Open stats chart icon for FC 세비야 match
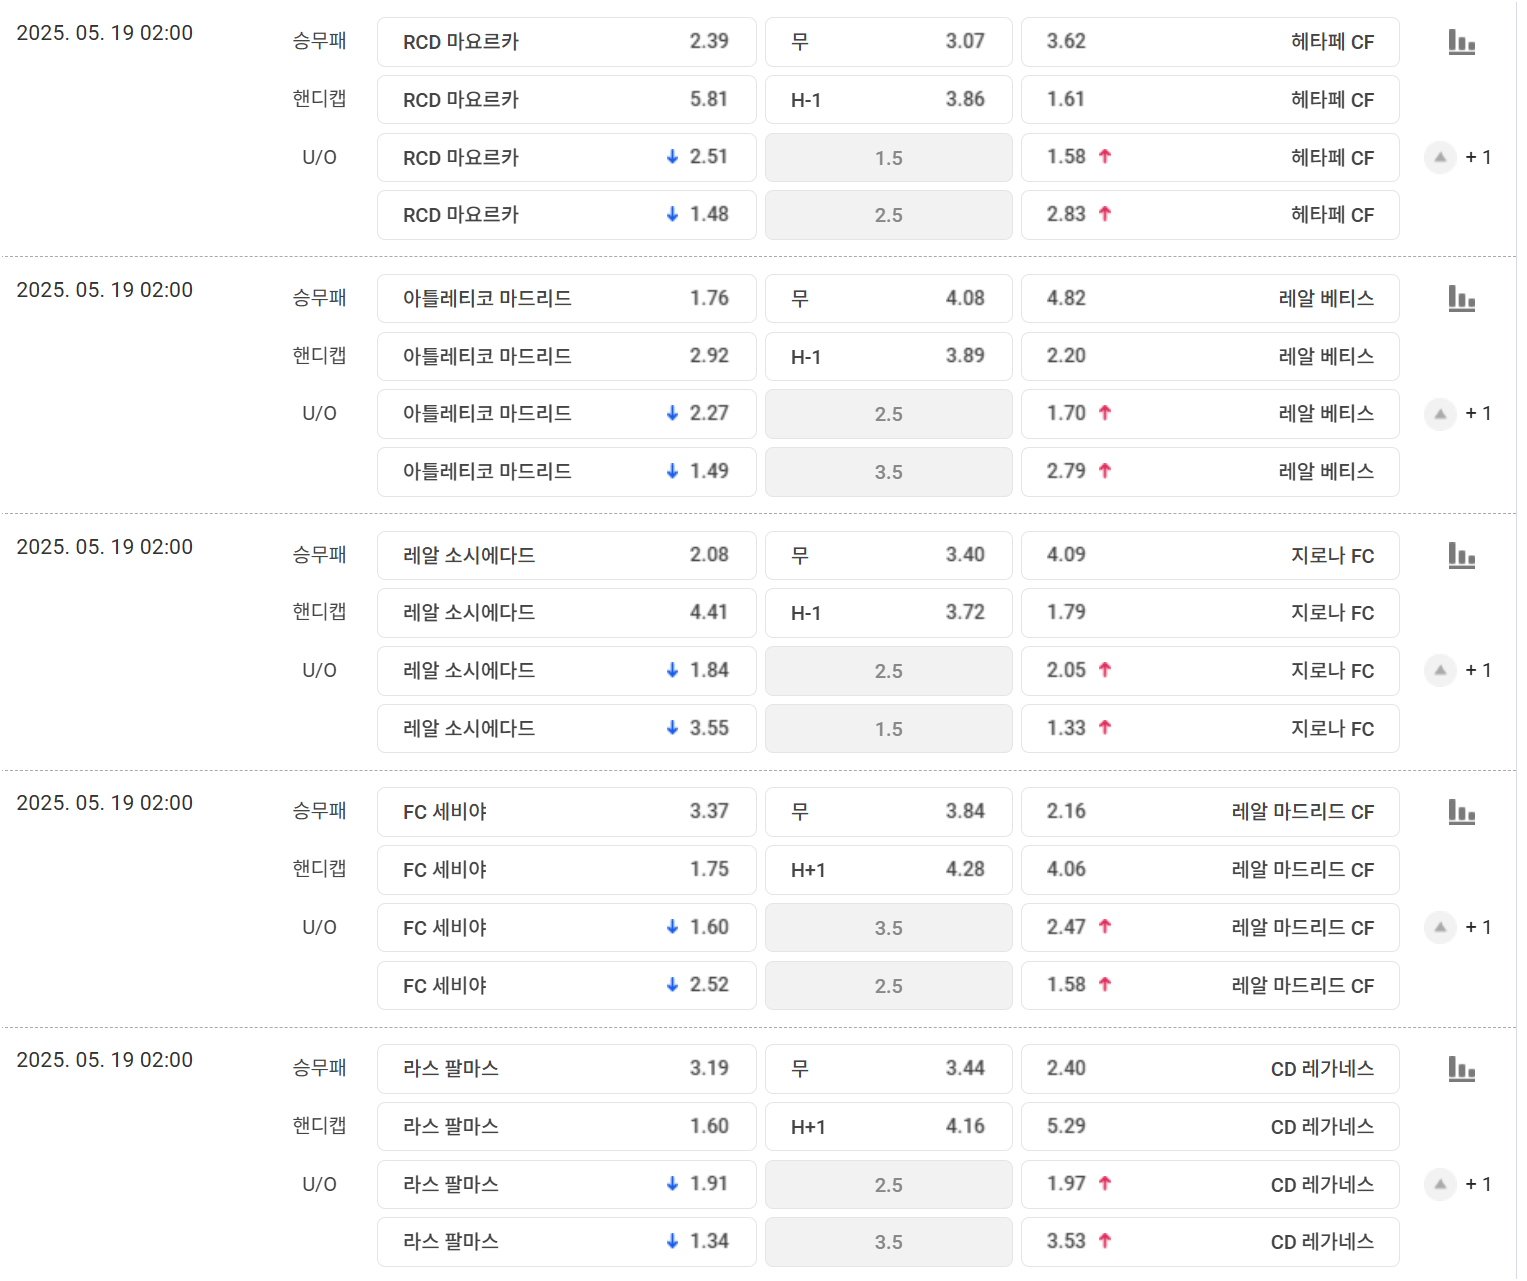Image resolution: width=1527 pixels, height=1281 pixels. [x=1461, y=812]
